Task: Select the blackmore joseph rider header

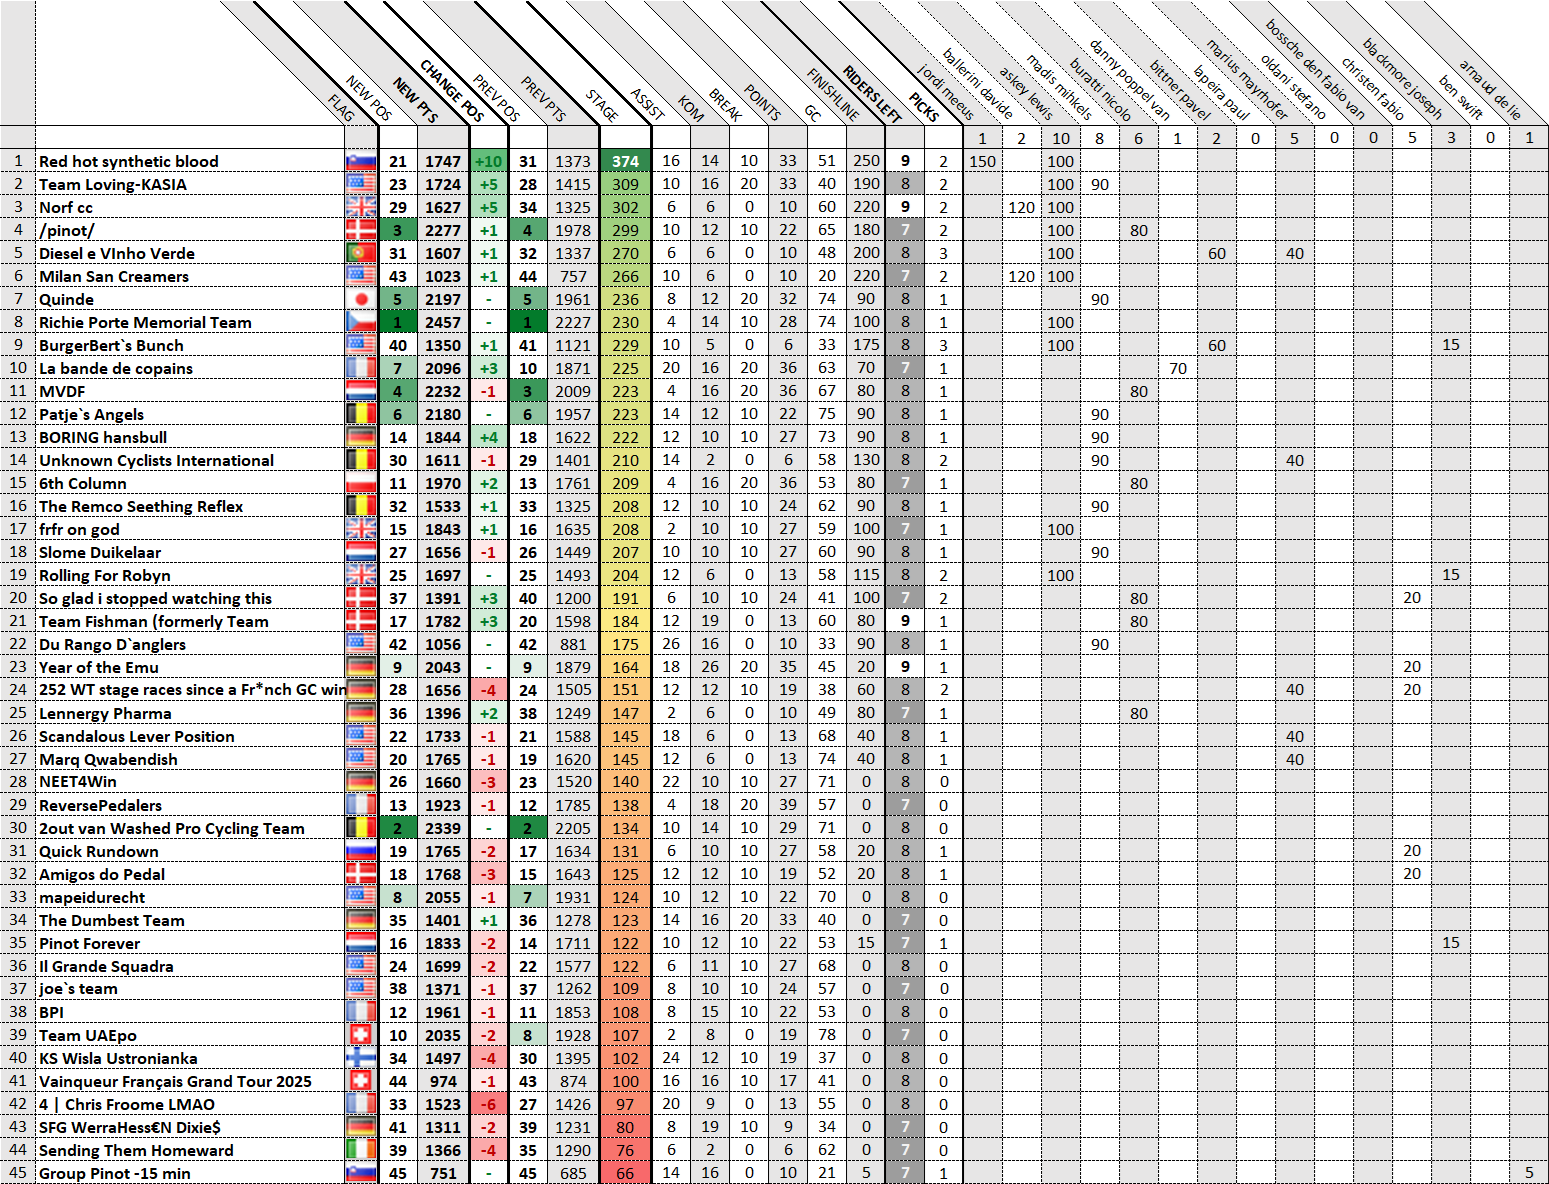Action: (x=1402, y=80)
